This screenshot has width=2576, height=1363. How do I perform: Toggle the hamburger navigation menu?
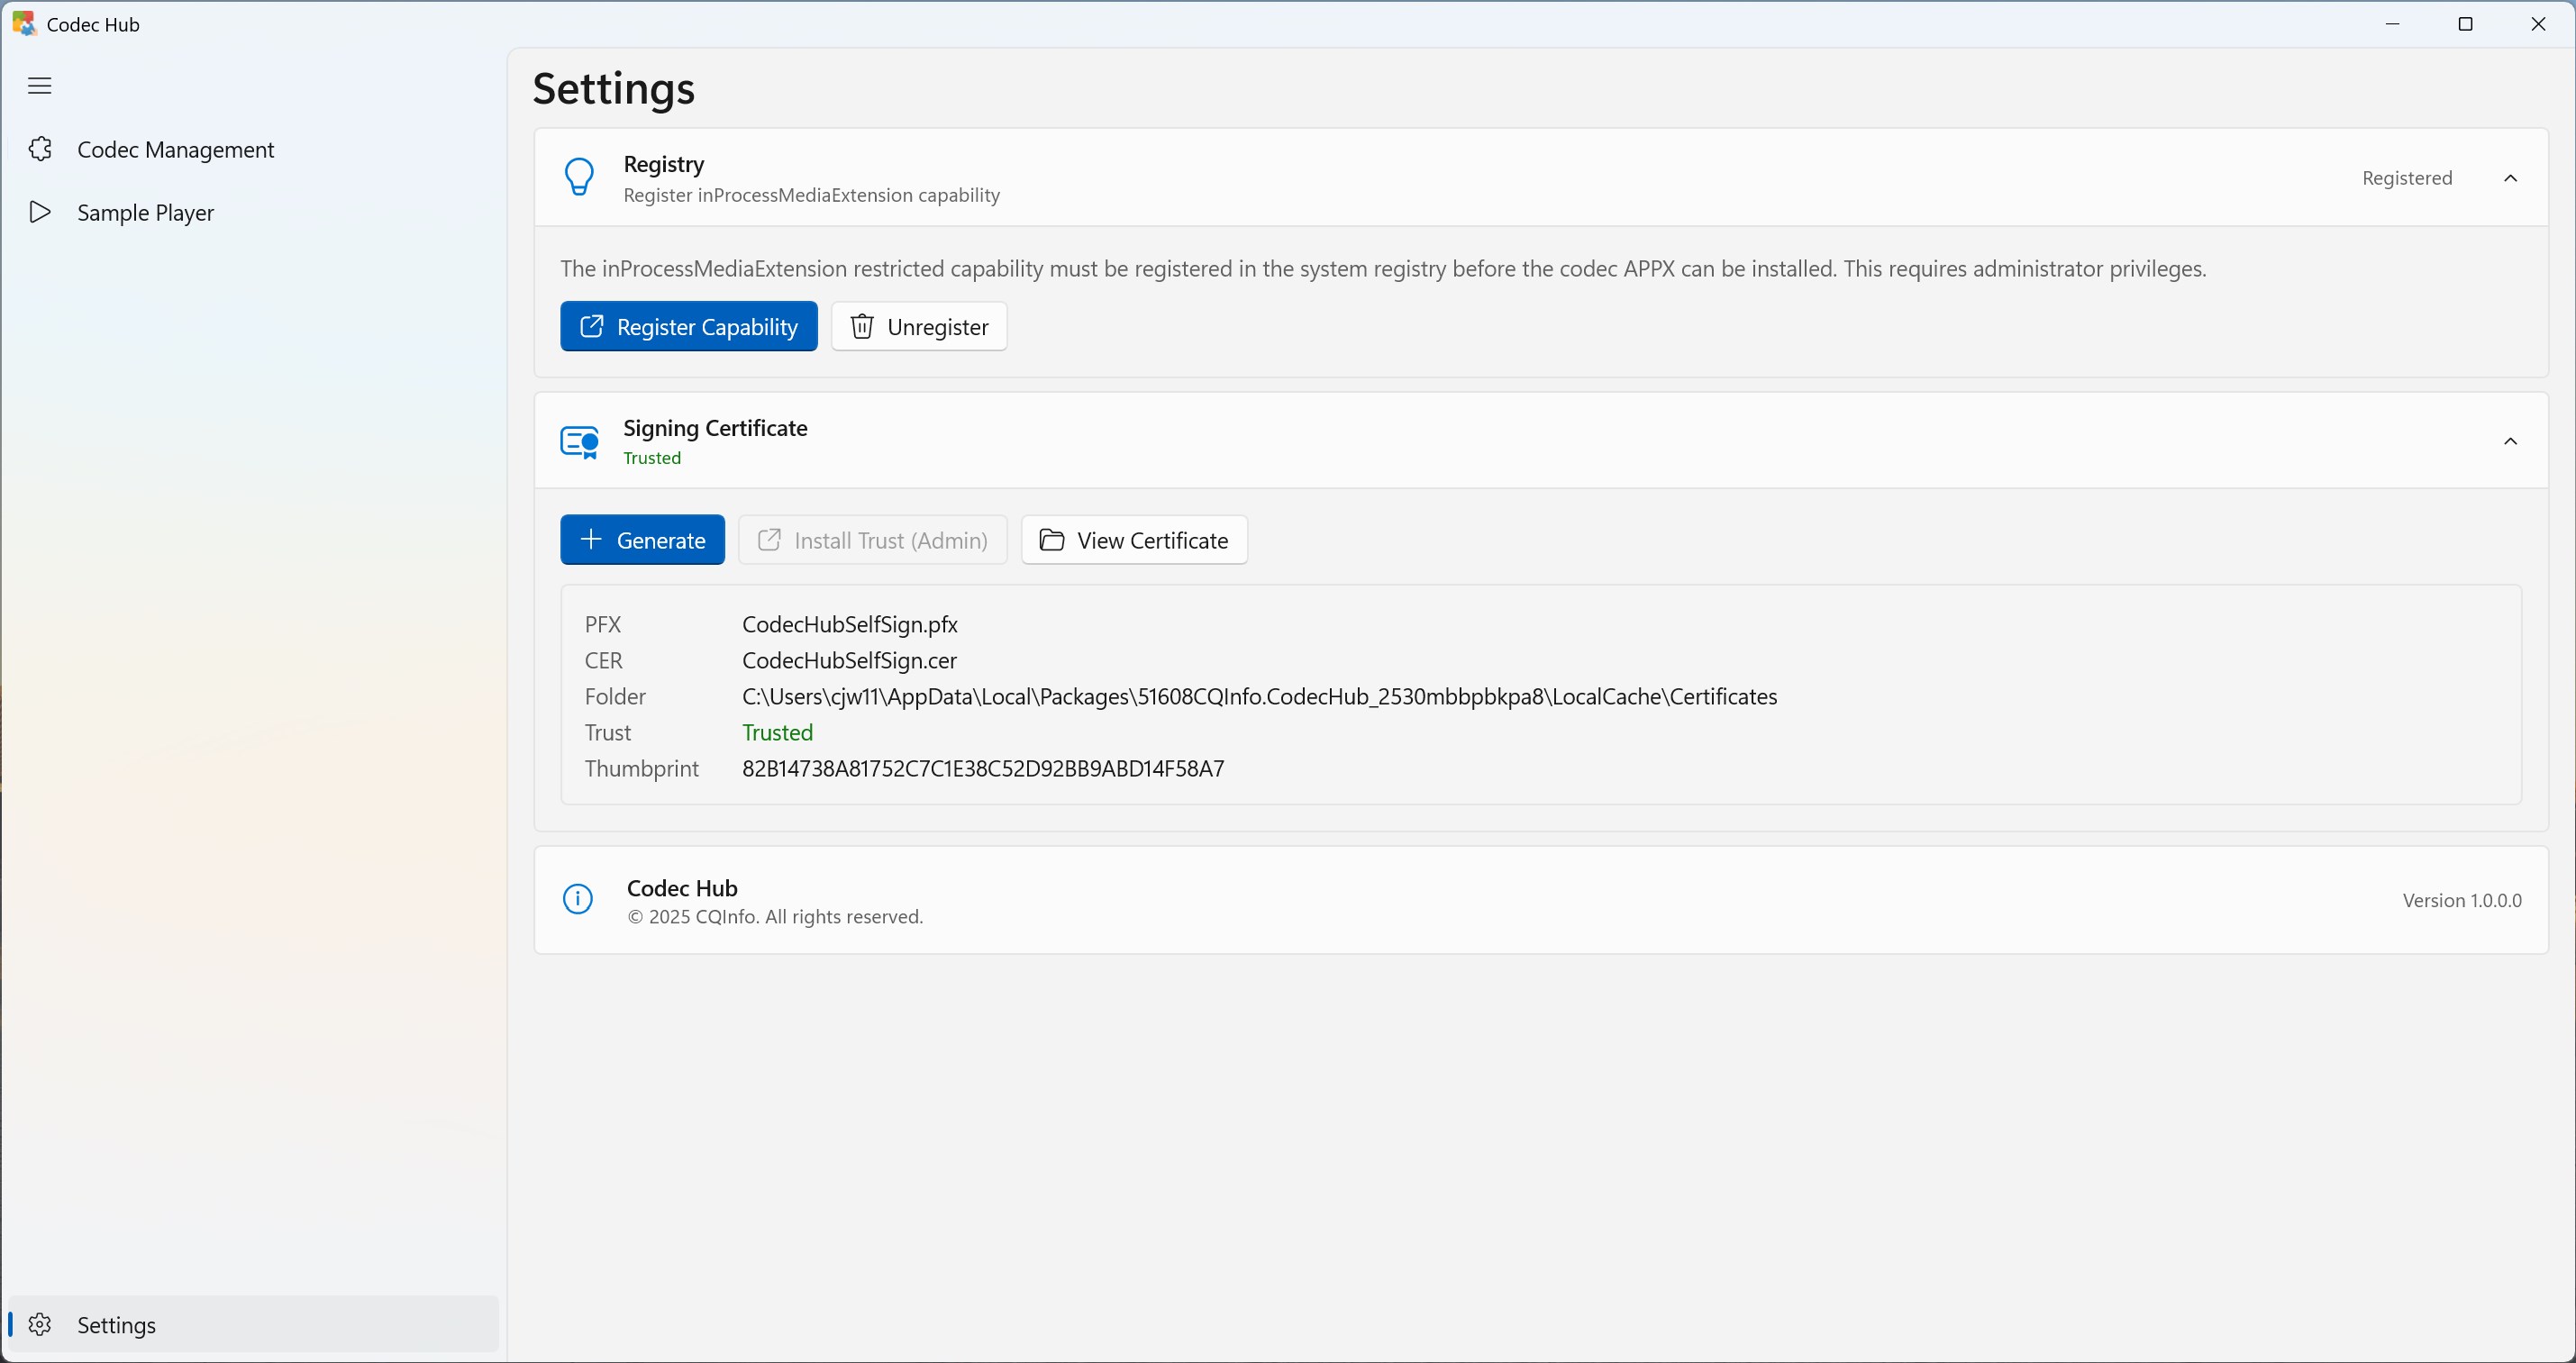(x=40, y=86)
